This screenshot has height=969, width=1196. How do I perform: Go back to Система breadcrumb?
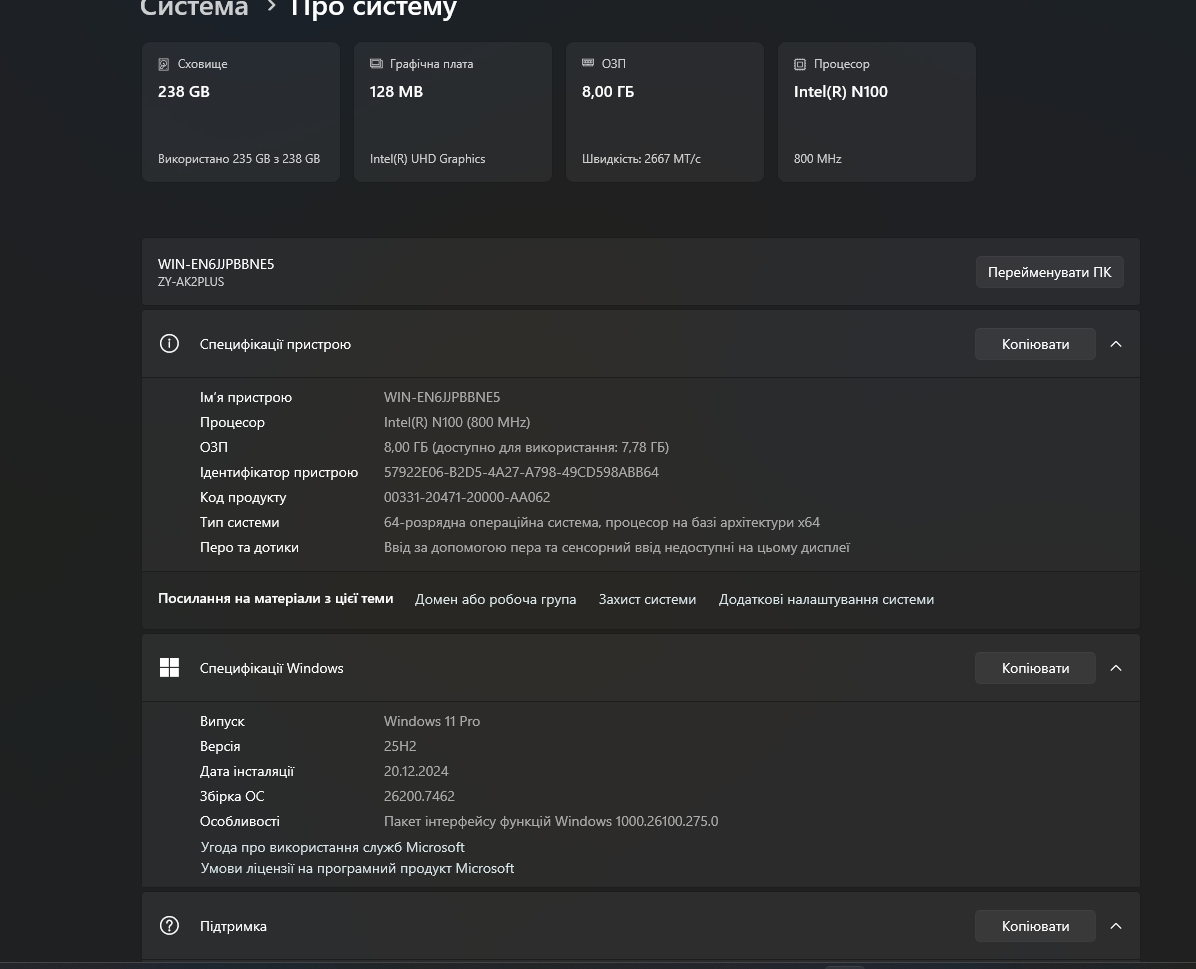[x=194, y=9]
